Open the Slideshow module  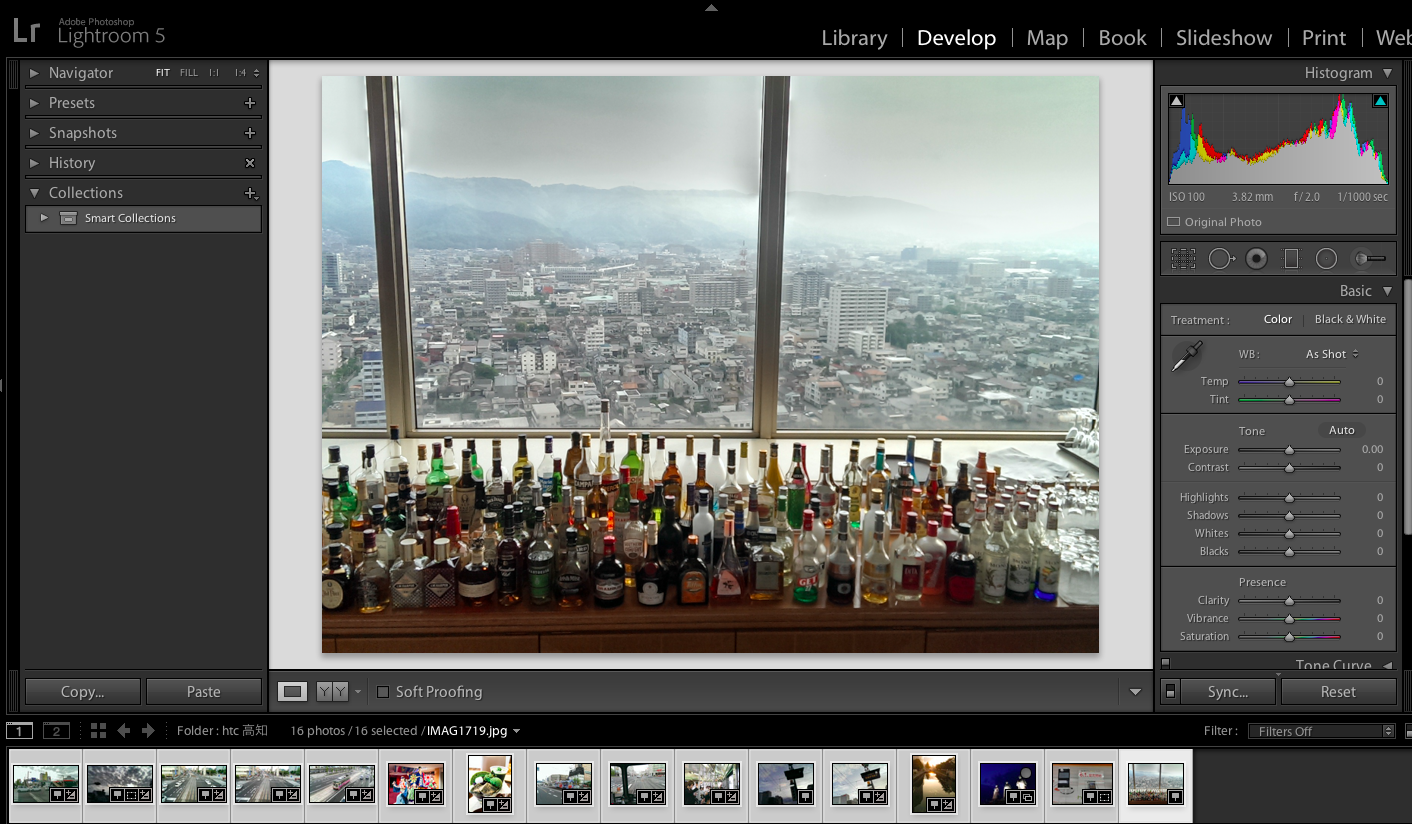tap(1223, 38)
